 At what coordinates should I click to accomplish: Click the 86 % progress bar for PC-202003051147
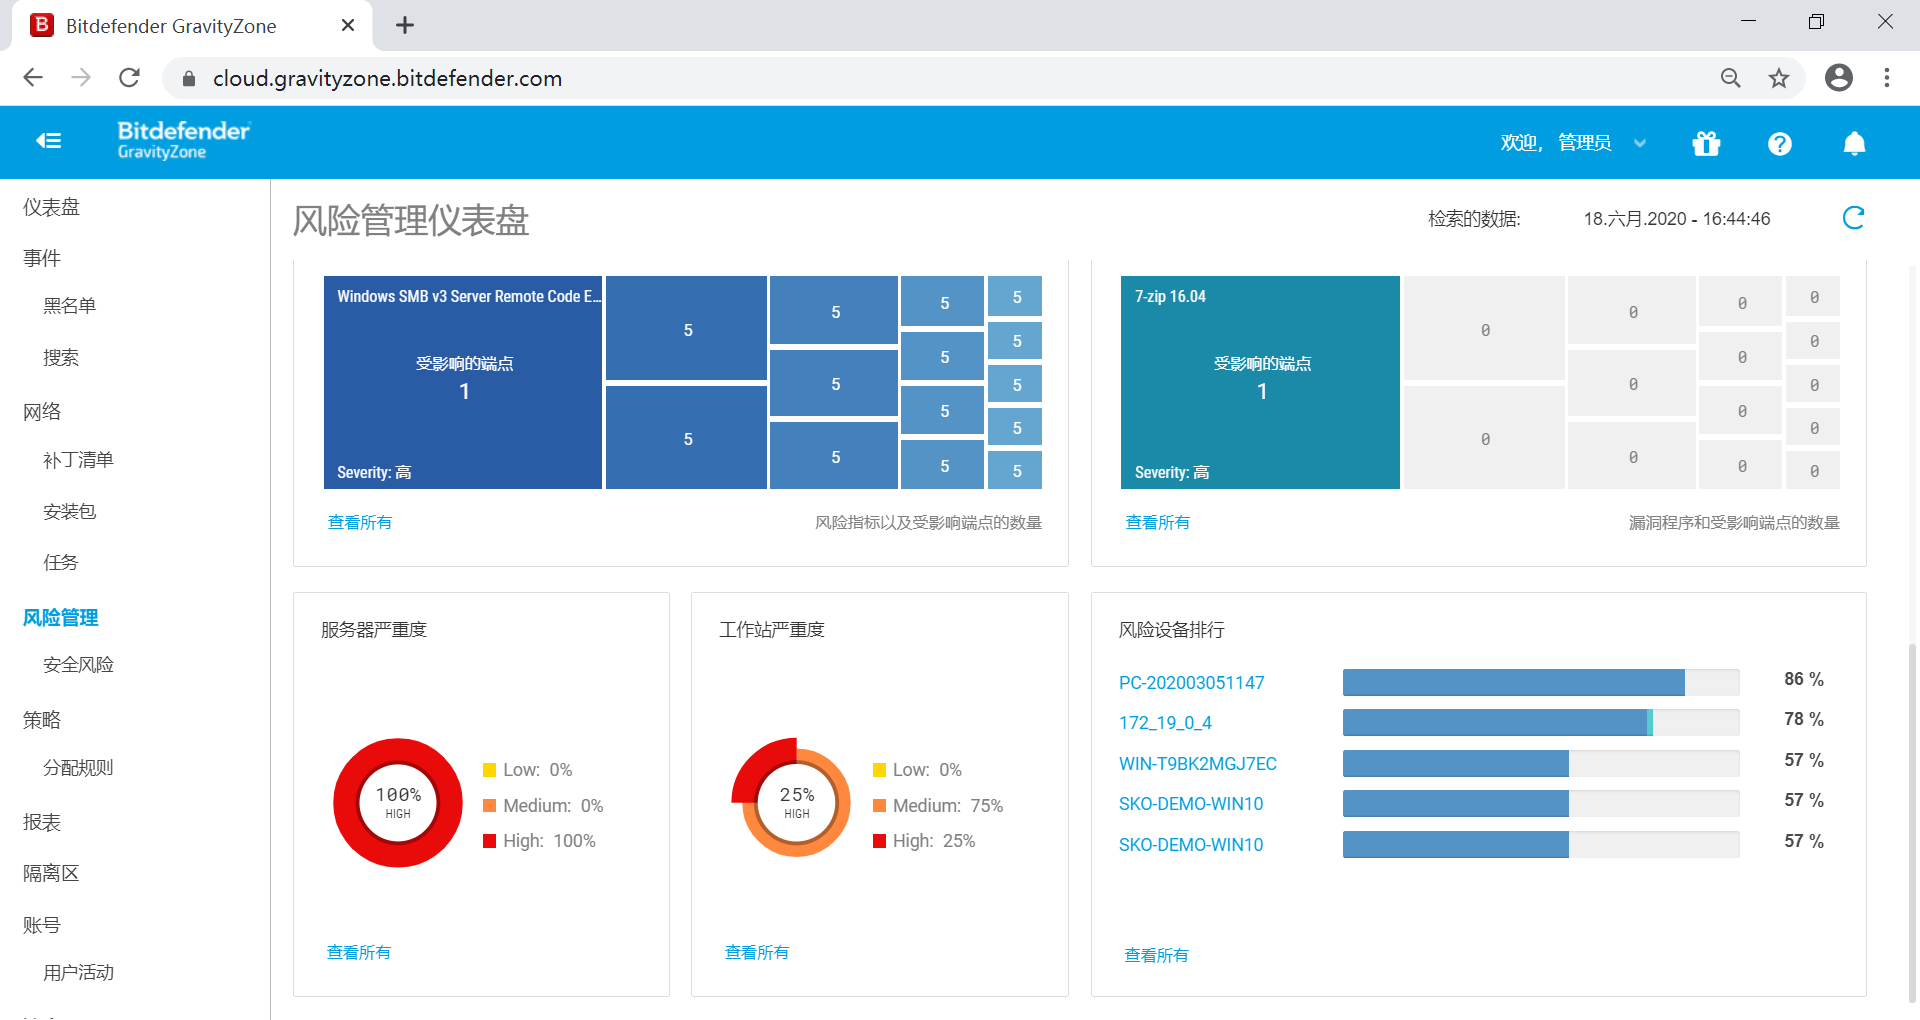pos(1541,682)
